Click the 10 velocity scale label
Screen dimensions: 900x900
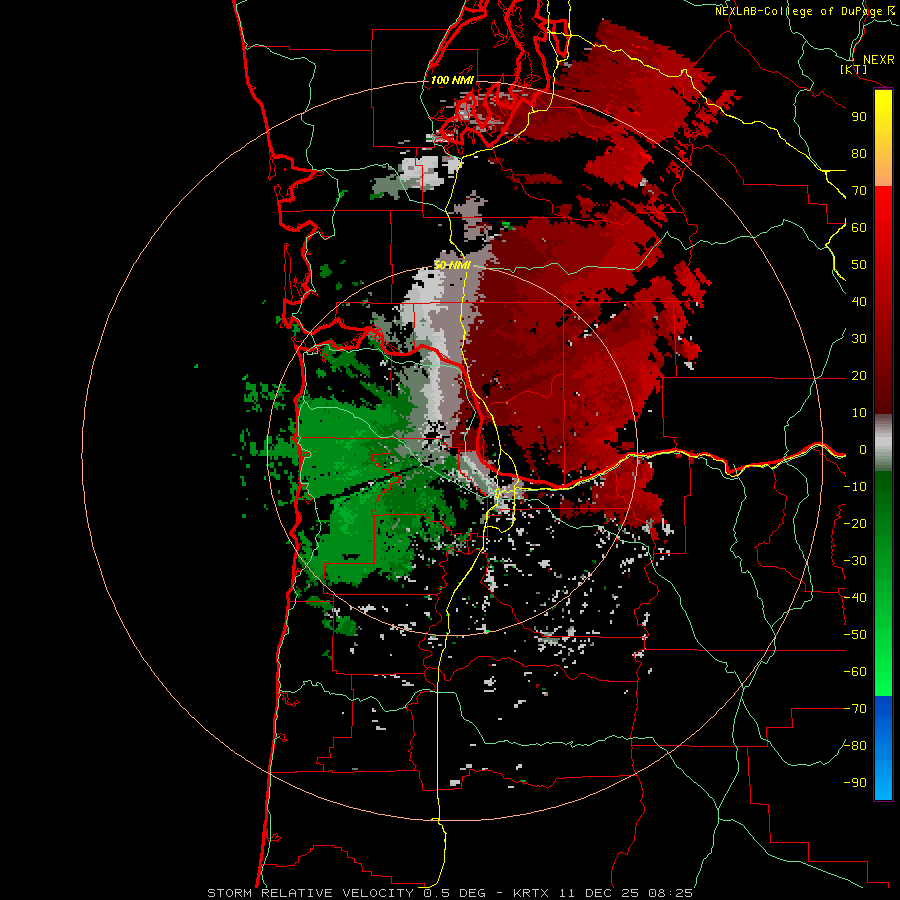coord(859,413)
